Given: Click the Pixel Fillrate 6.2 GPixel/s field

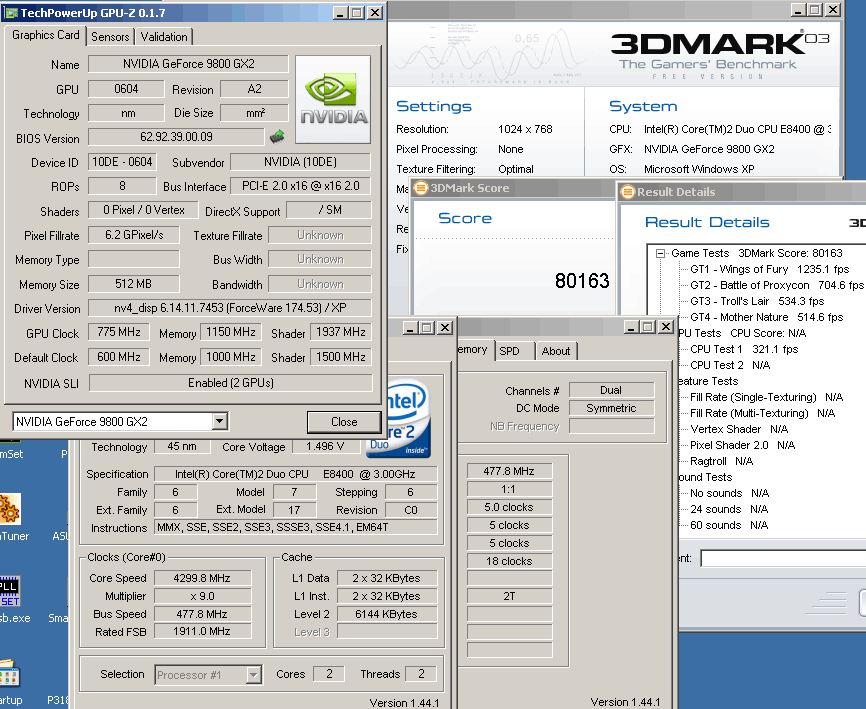Looking at the screenshot, I should (x=134, y=235).
